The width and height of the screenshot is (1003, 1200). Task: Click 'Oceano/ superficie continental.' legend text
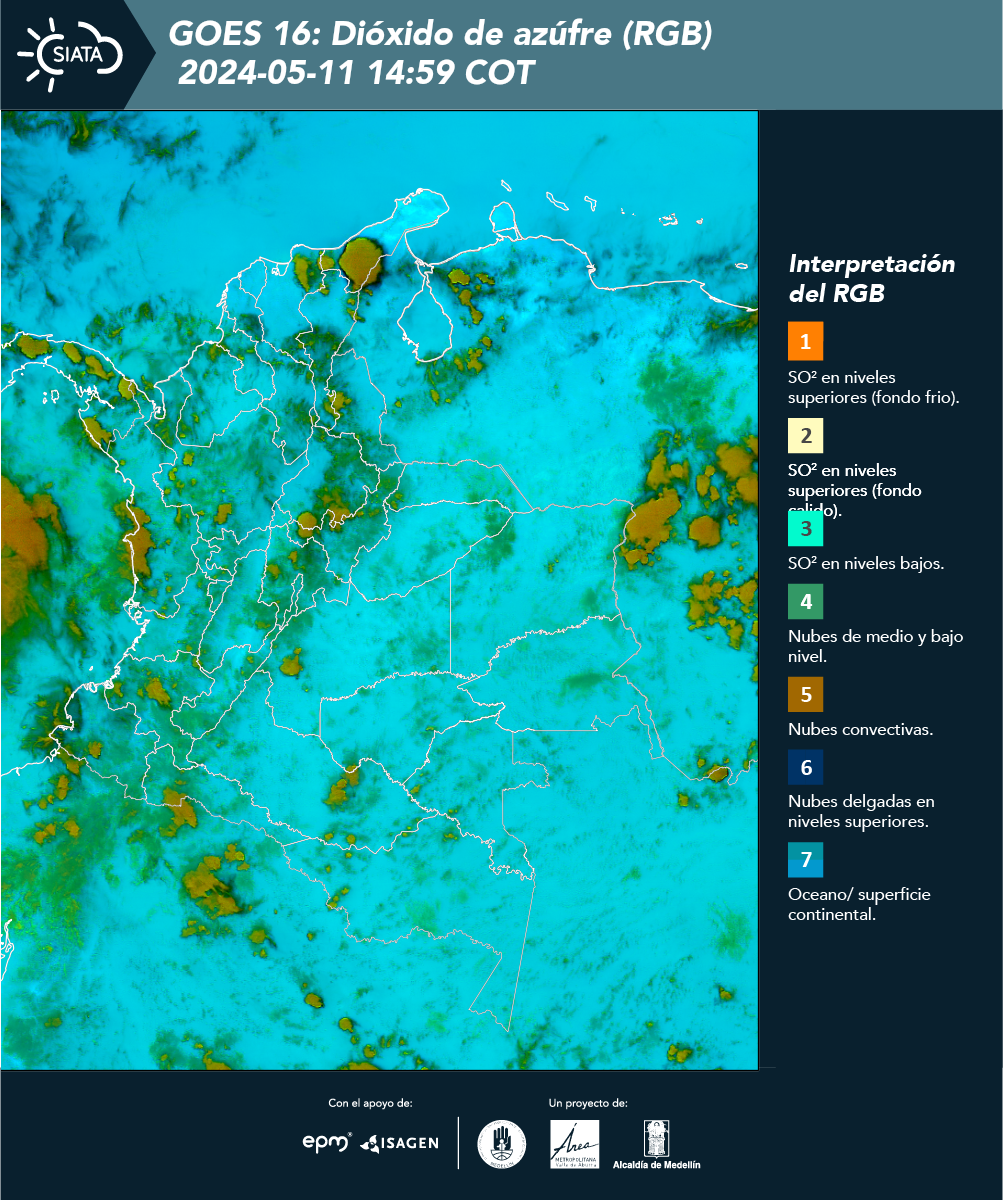click(859, 904)
